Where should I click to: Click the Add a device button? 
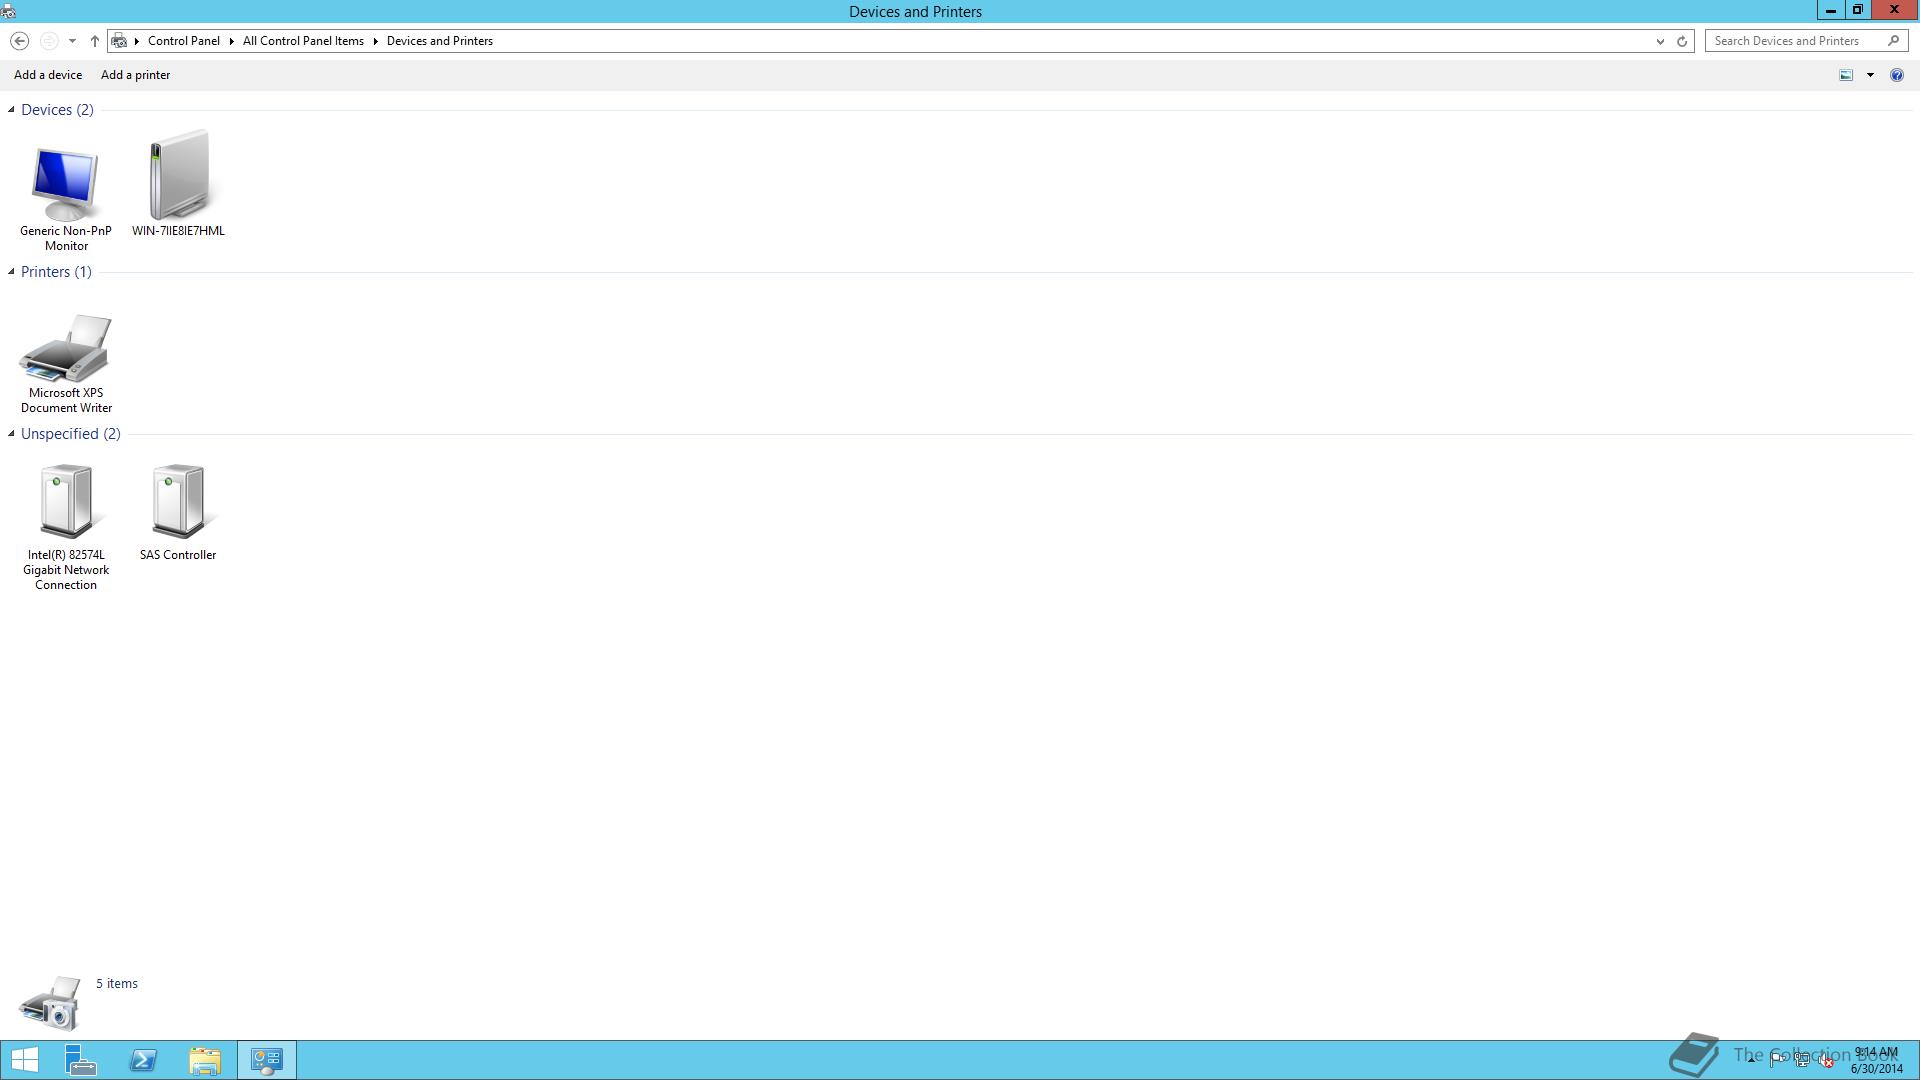[x=48, y=75]
